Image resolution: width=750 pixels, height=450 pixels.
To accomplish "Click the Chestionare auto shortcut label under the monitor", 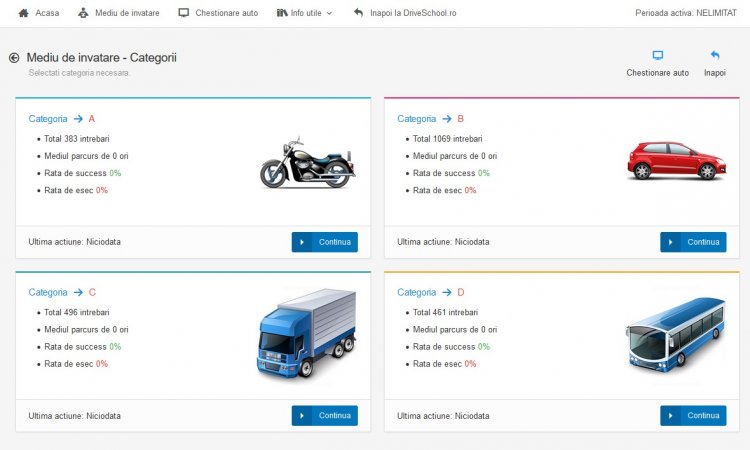I will coord(658,73).
